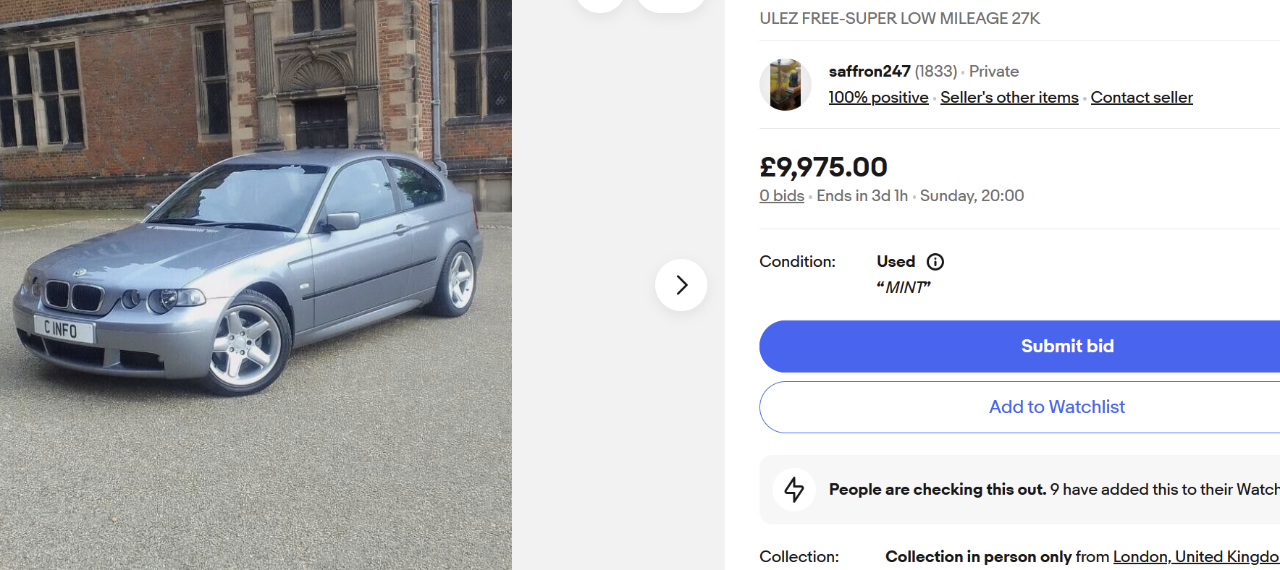Viewport: 1280px width, 570px height.
Task: Open the condition info icon beside Used
Action: [935, 262]
